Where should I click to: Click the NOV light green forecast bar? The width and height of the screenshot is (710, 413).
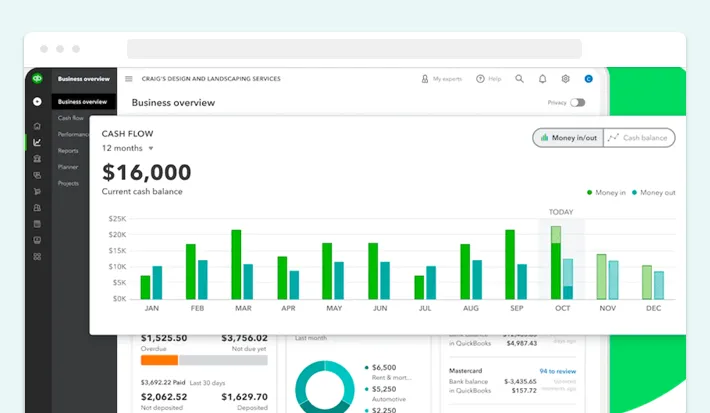tap(601, 276)
